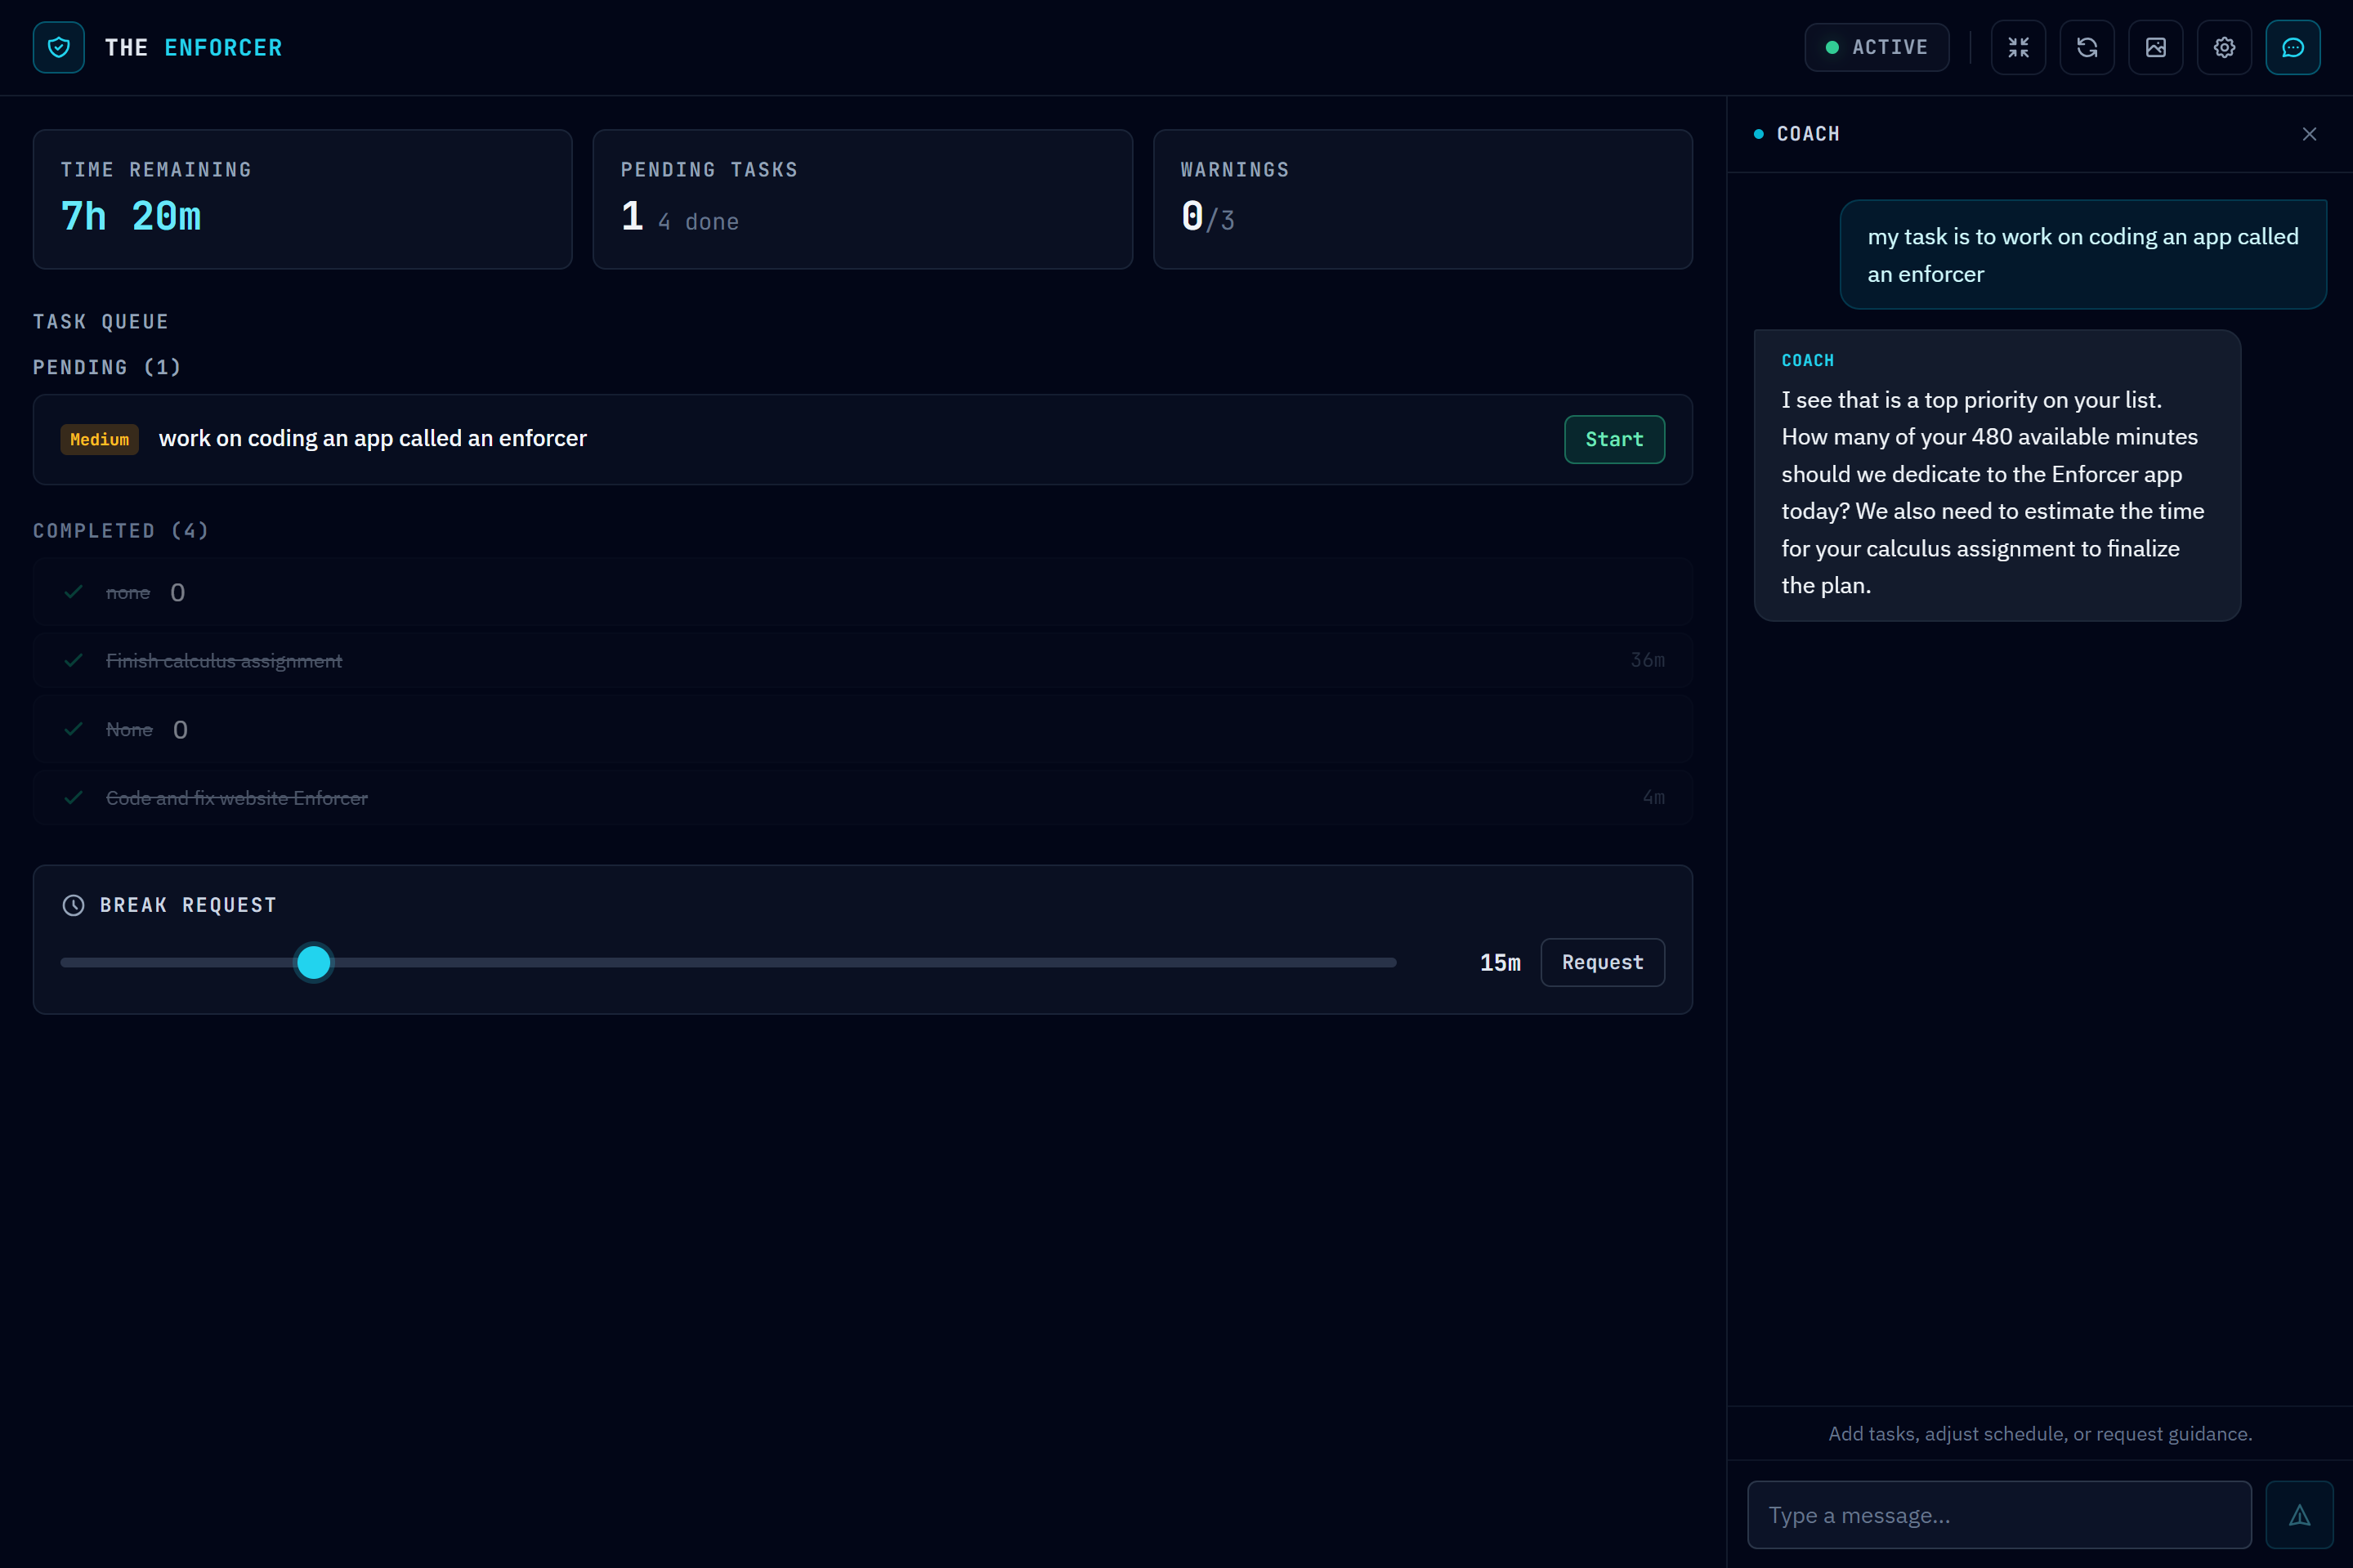Image resolution: width=2353 pixels, height=1568 pixels.
Task: Focus the Type a message input
Action: pos(1998,1515)
